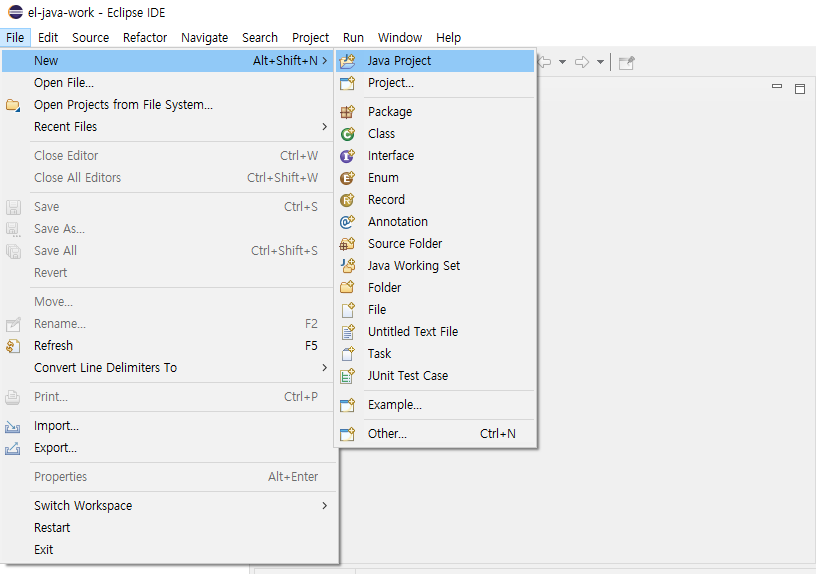Image resolution: width=816 pixels, height=574 pixels.
Task: Expand the New submenu entry
Action: 166,61
